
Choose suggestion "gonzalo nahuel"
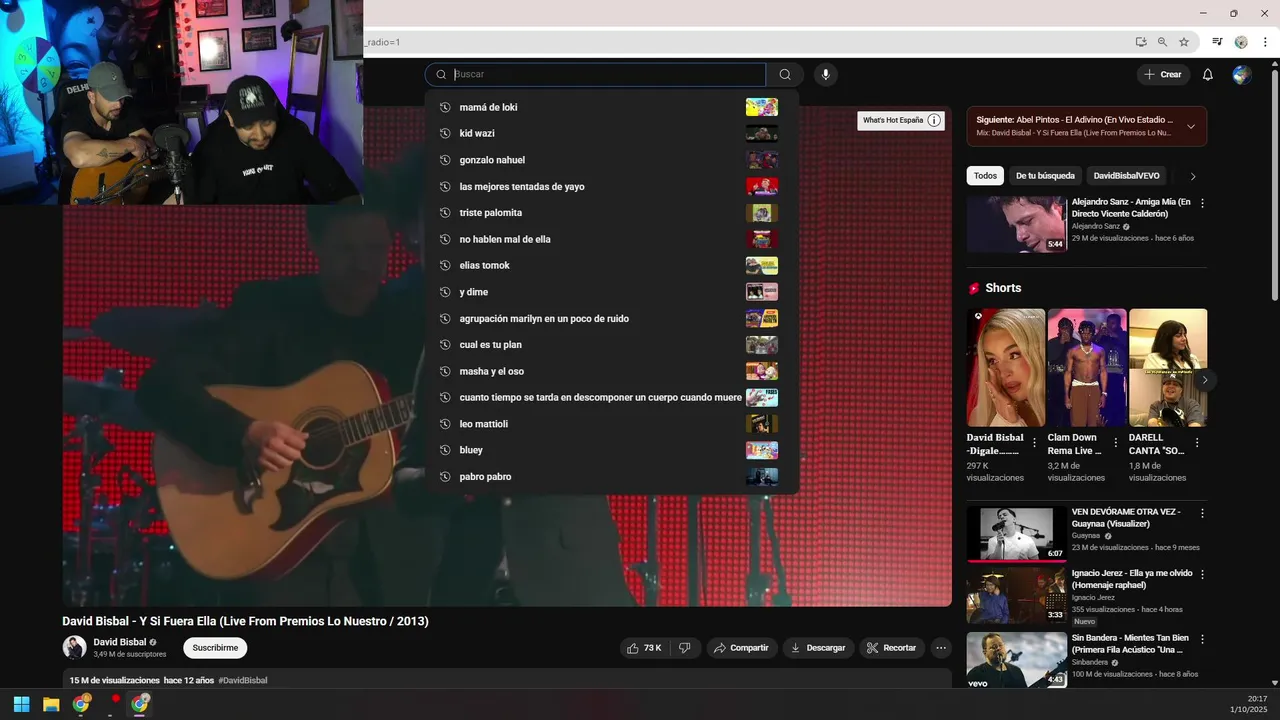[x=611, y=160]
